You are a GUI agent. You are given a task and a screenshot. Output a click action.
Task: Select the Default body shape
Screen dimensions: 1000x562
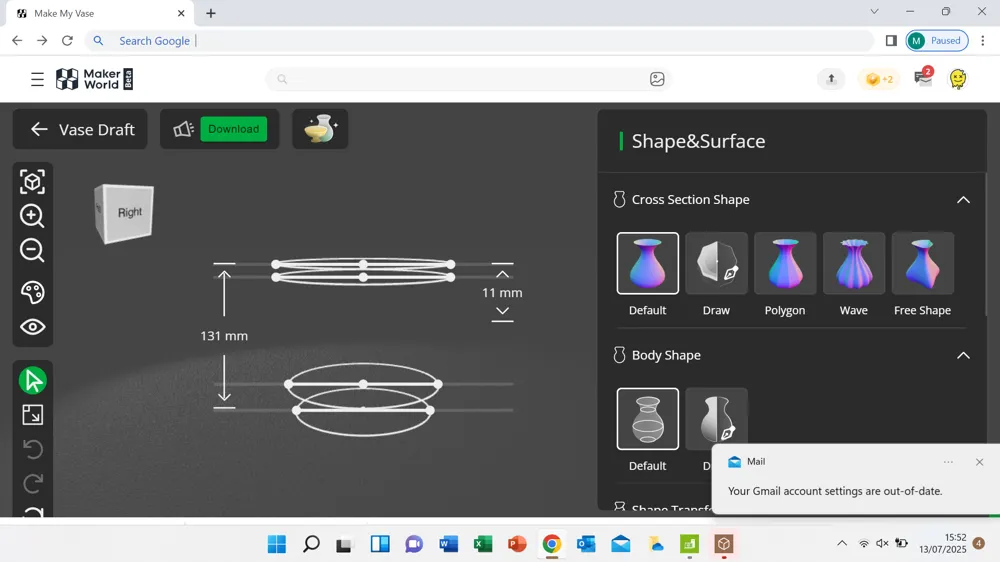click(x=647, y=418)
